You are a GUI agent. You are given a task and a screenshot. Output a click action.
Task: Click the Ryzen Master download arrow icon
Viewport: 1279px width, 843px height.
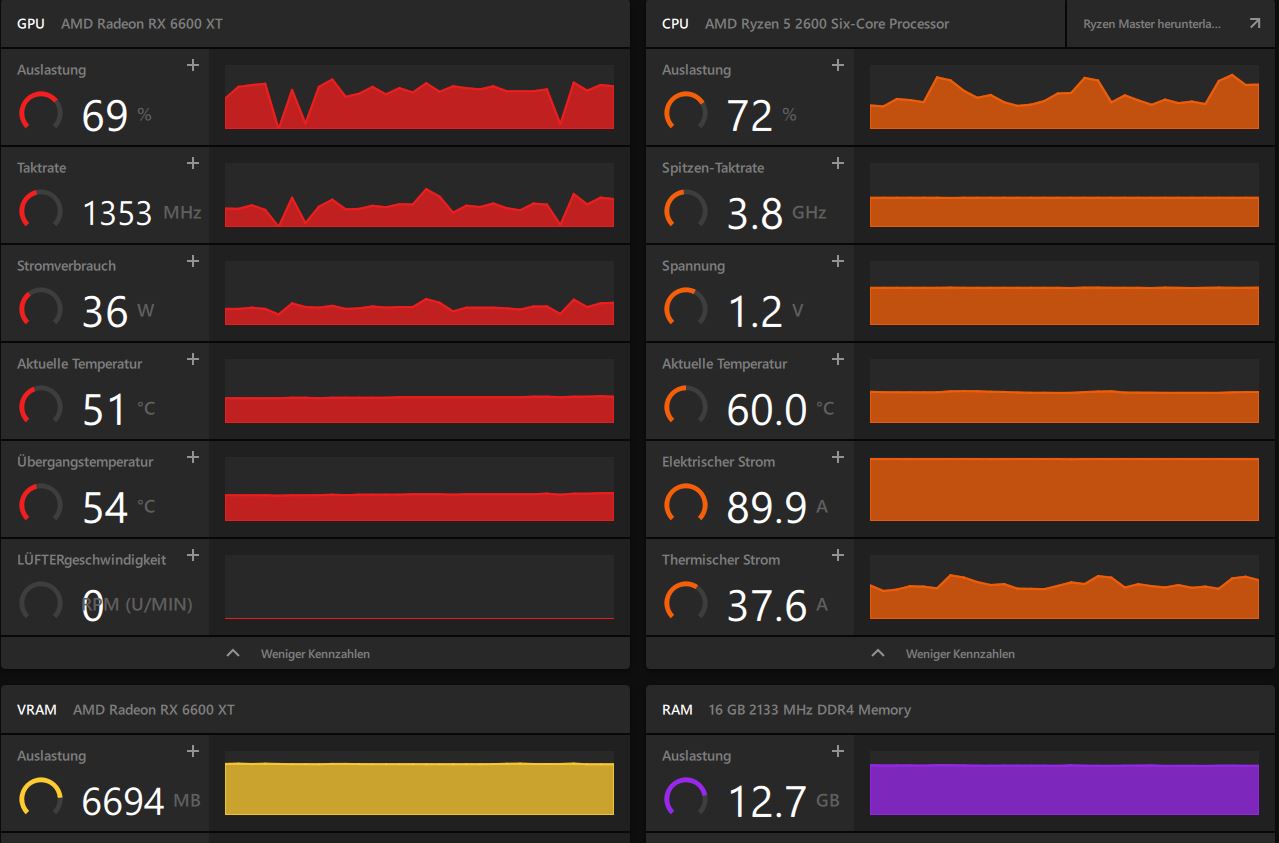coord(1255,23)
